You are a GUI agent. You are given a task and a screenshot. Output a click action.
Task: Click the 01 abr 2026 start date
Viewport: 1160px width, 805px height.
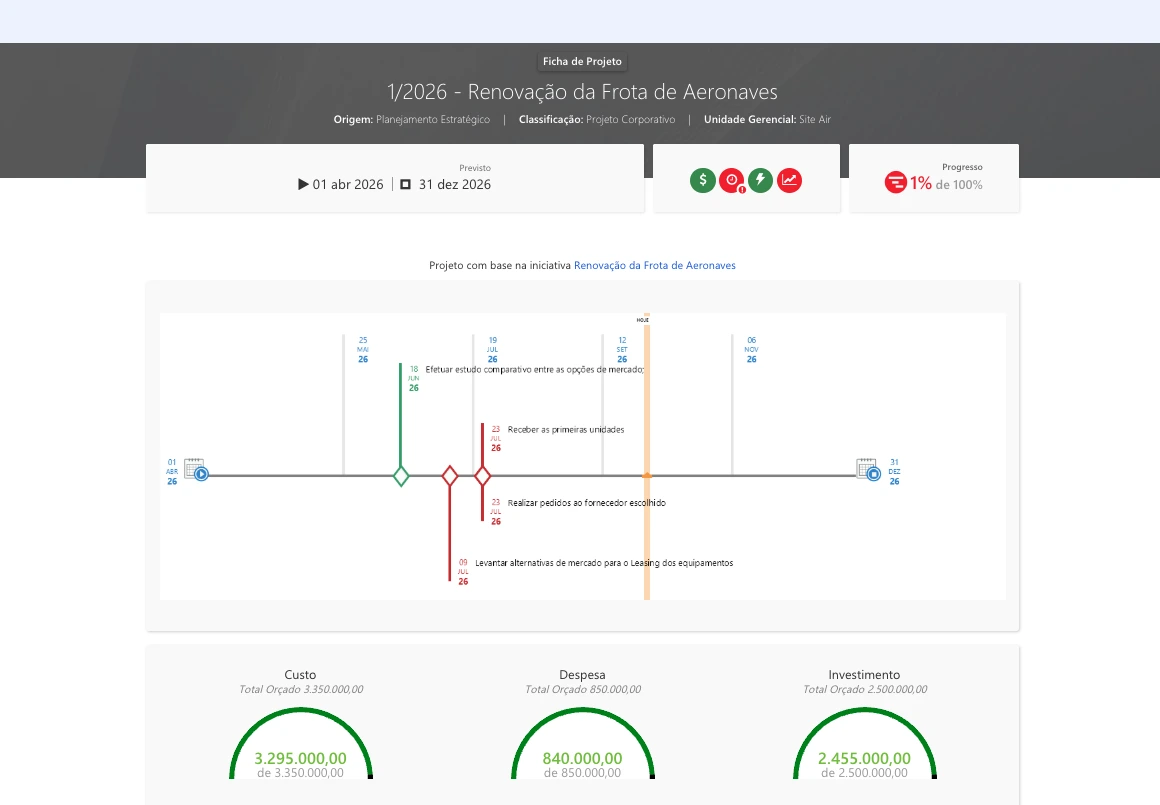(x=348, y=184)
